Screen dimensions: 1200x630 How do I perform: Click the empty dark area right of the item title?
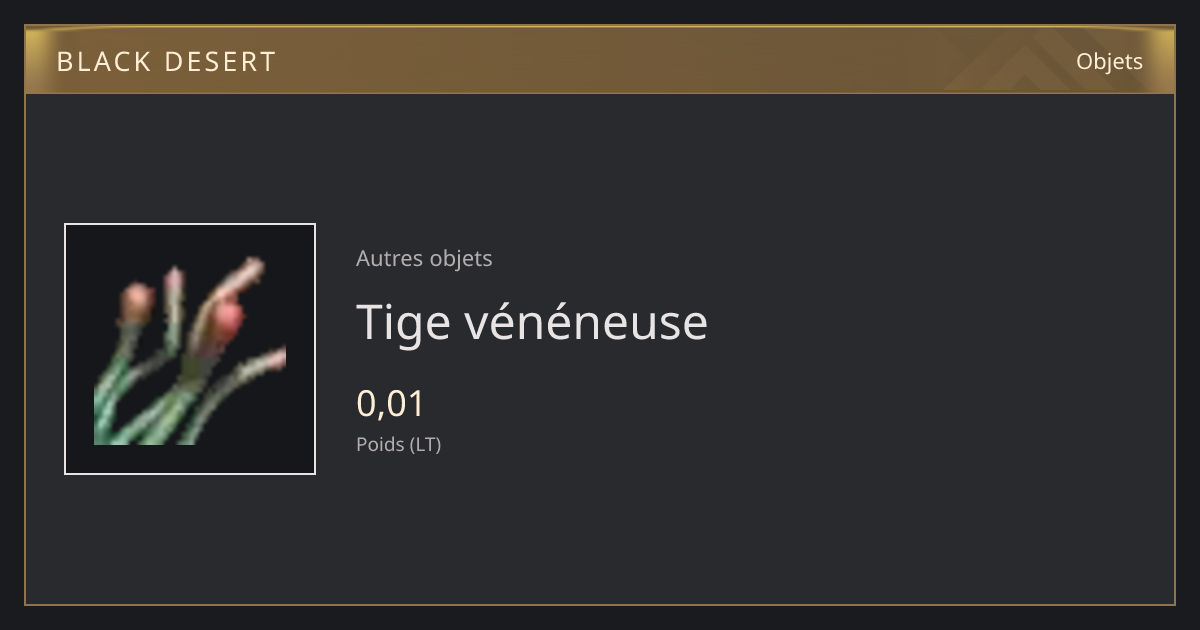click(x=930, y=322)
